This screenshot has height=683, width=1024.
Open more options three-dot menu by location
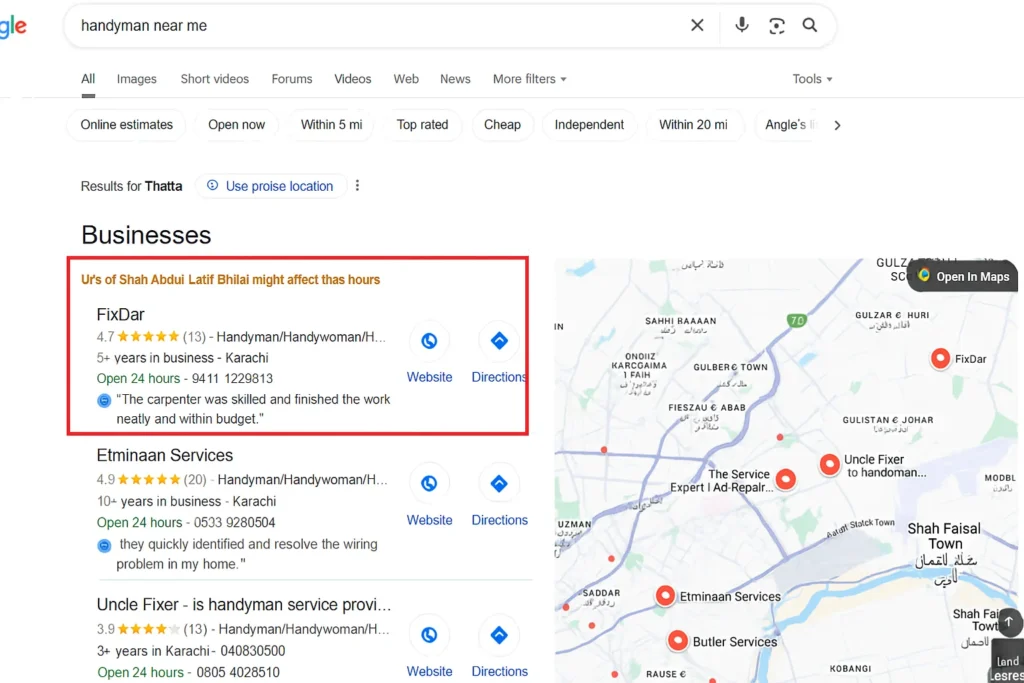(x=357, y=186)
